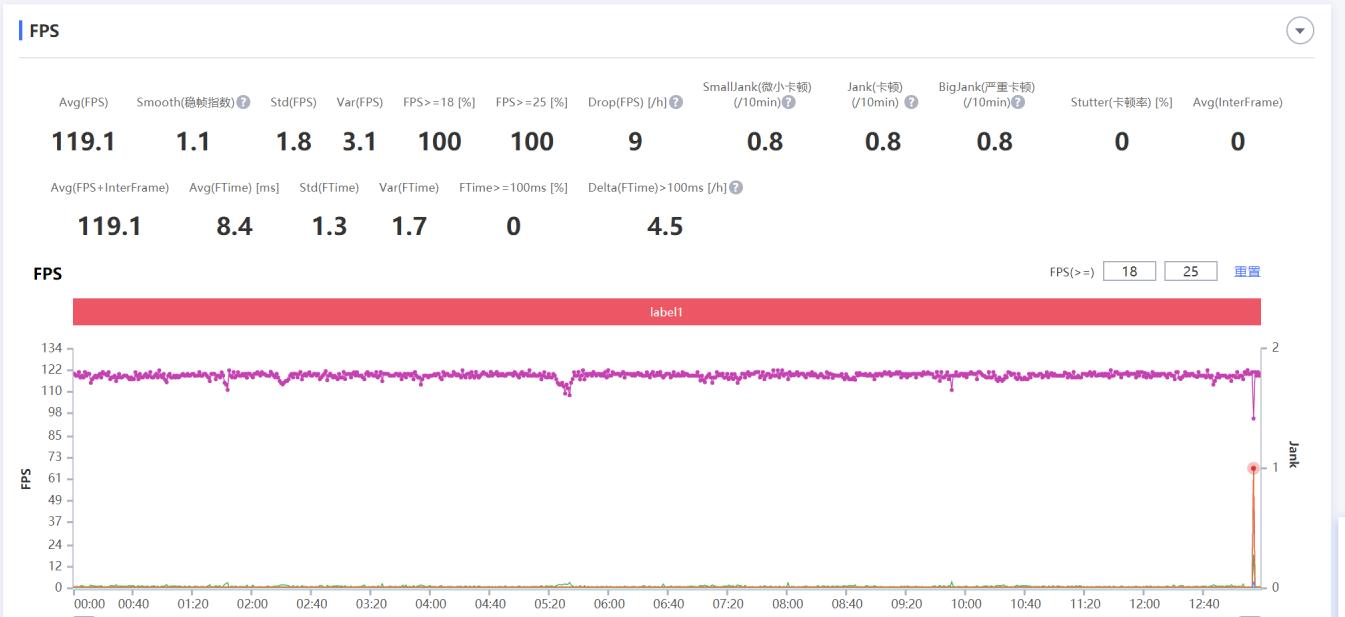Click the 10:00 mark on time axis

click(966, 604)
